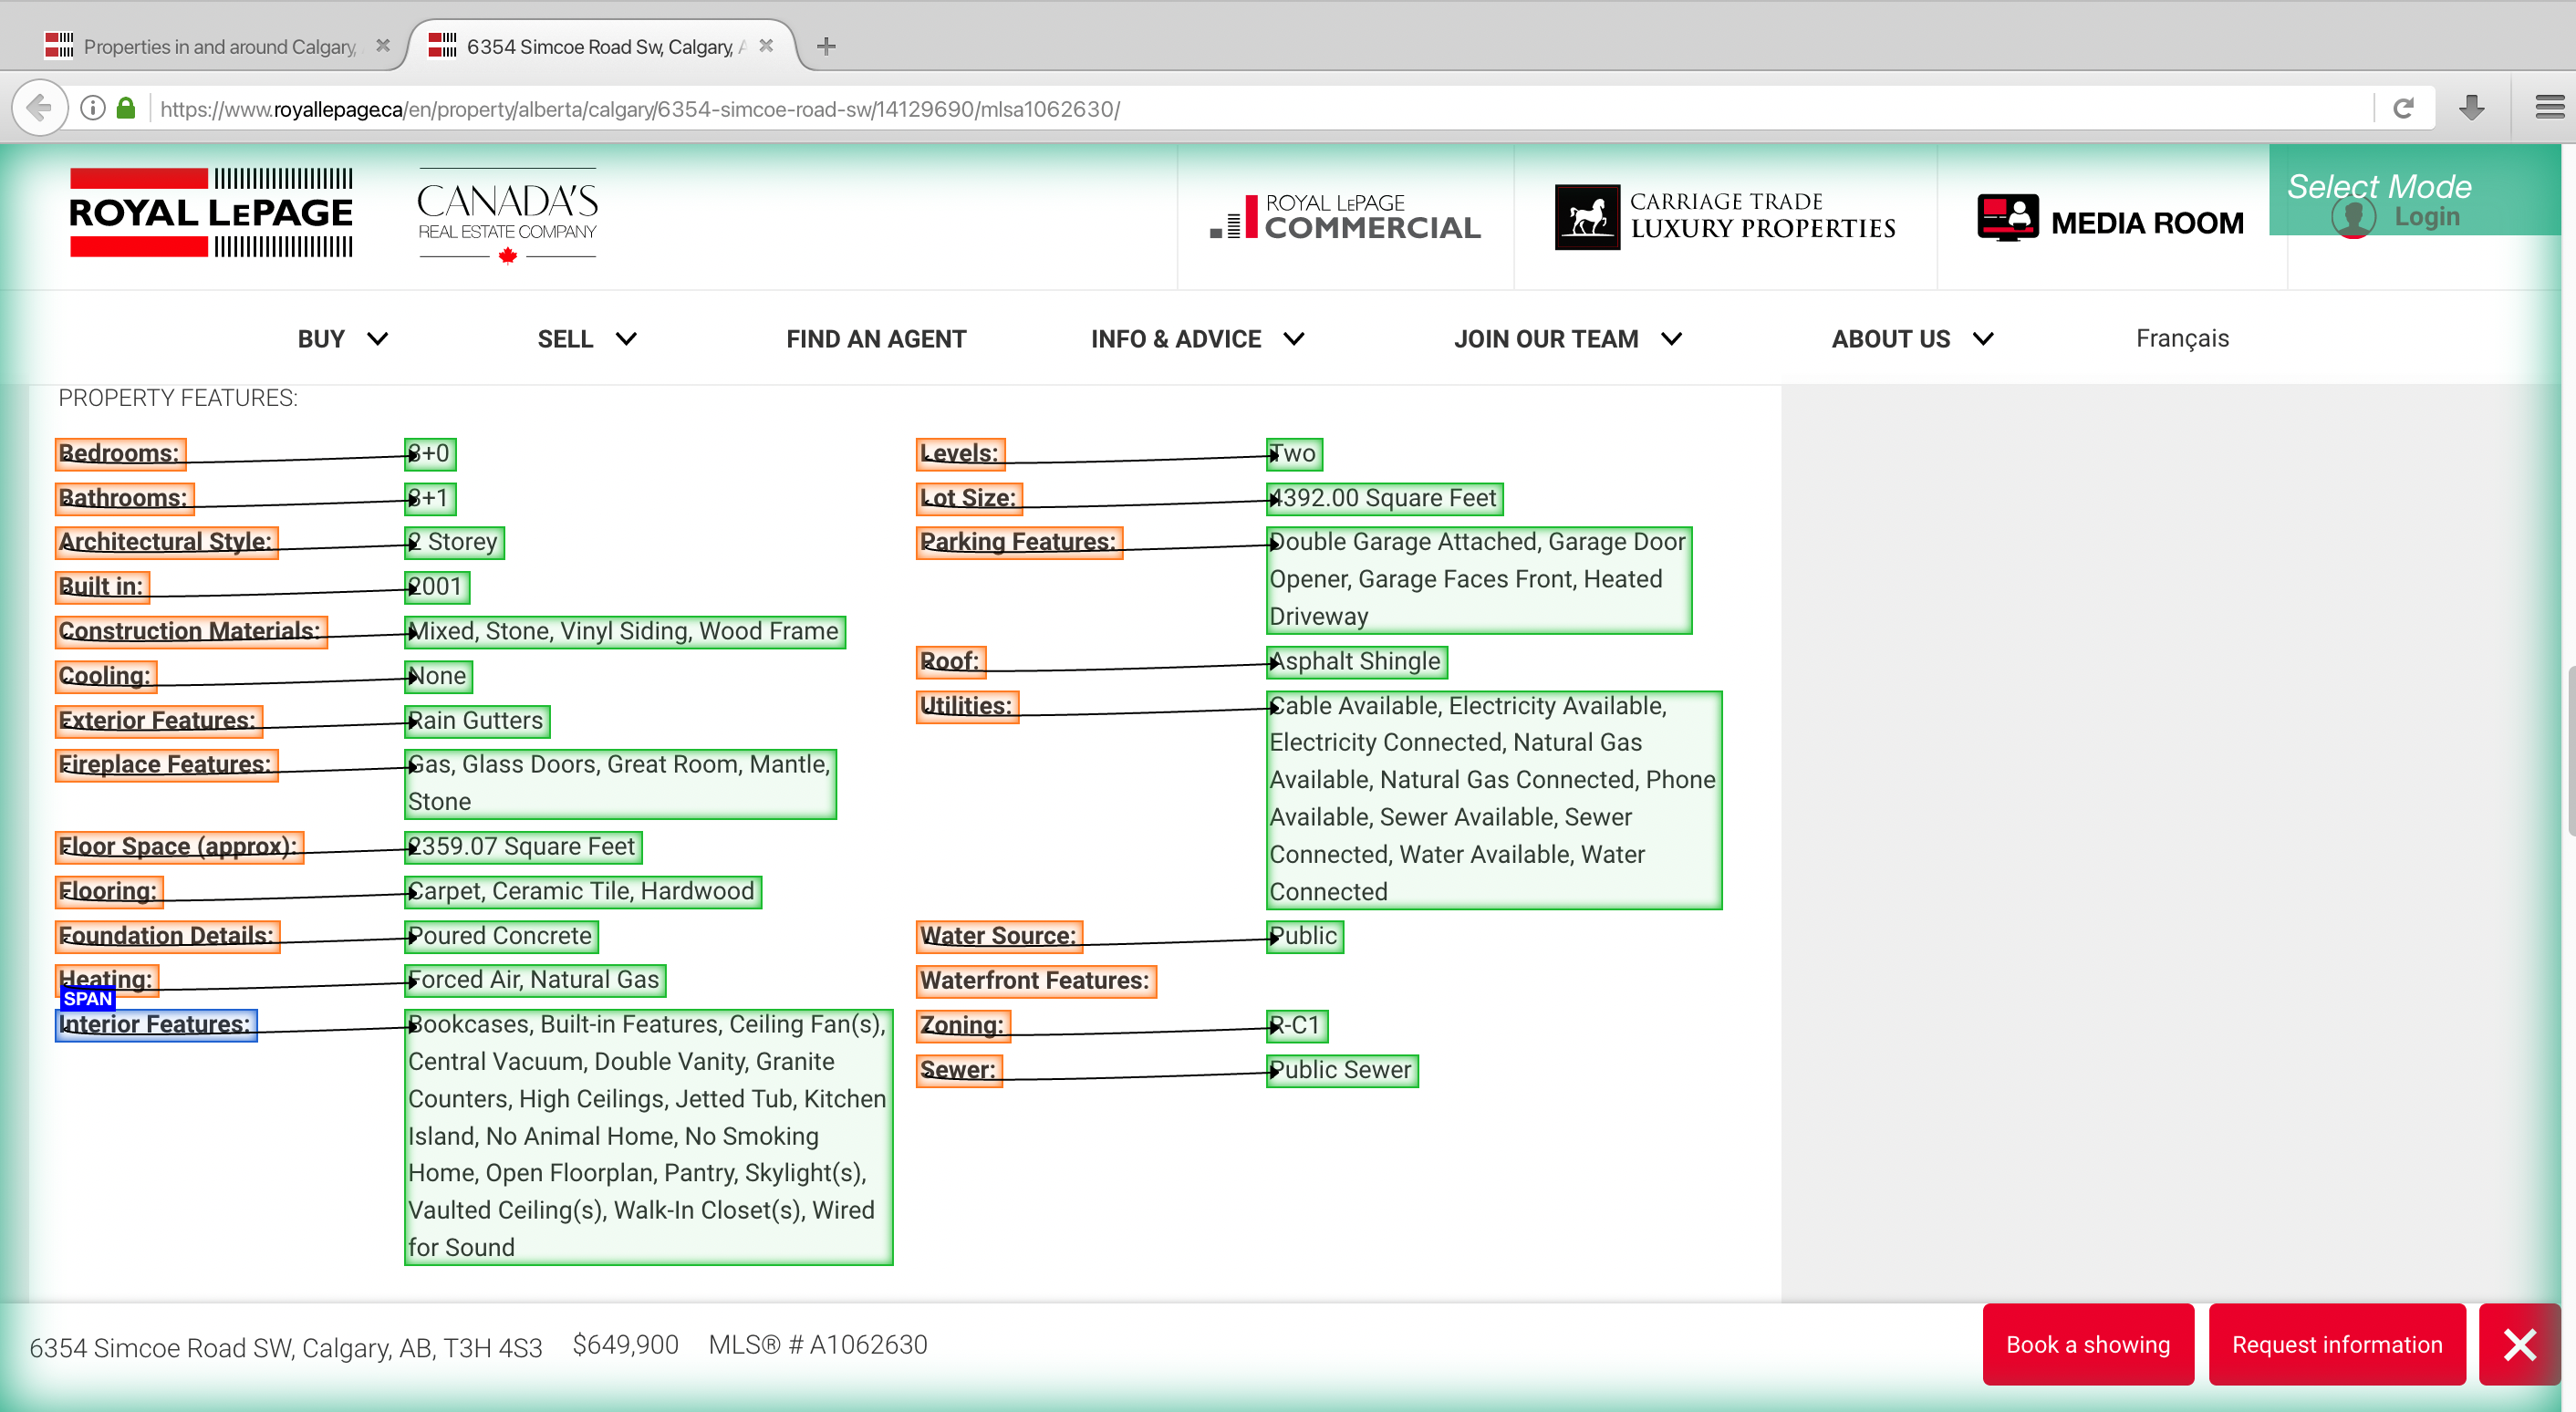Click the browser menu kebab icon
This screenshot has height=1412, width=2576.
click(x=2540, y=106)
